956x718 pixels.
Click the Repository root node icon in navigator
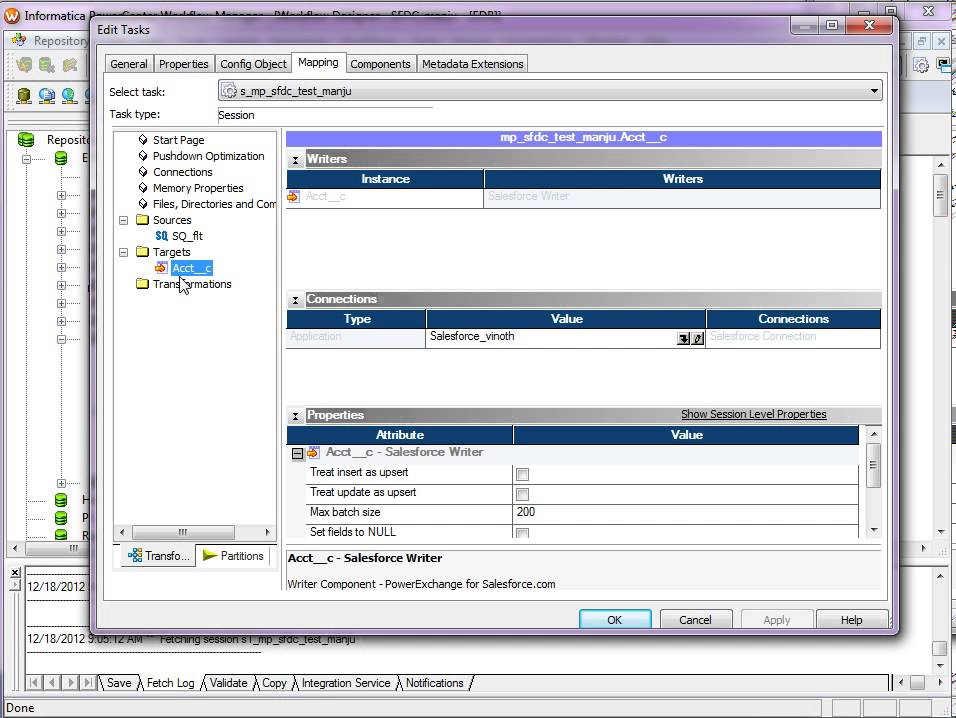pyautogui.click(x=26, y=140)
